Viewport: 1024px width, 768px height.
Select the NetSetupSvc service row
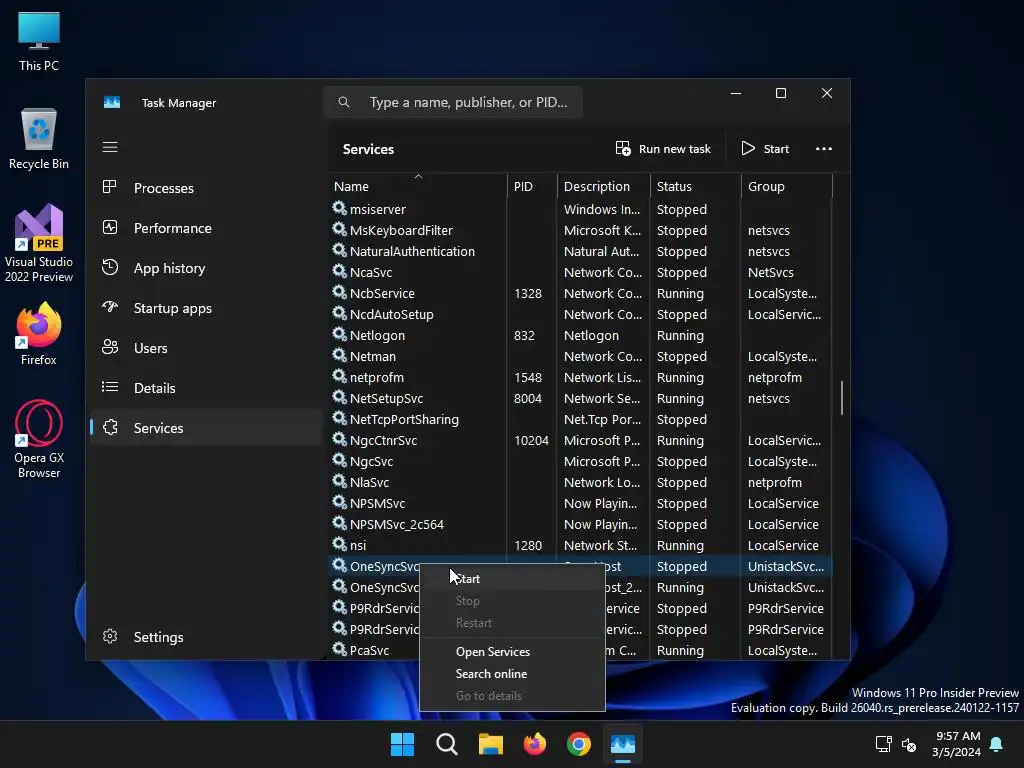pos(580,398)
